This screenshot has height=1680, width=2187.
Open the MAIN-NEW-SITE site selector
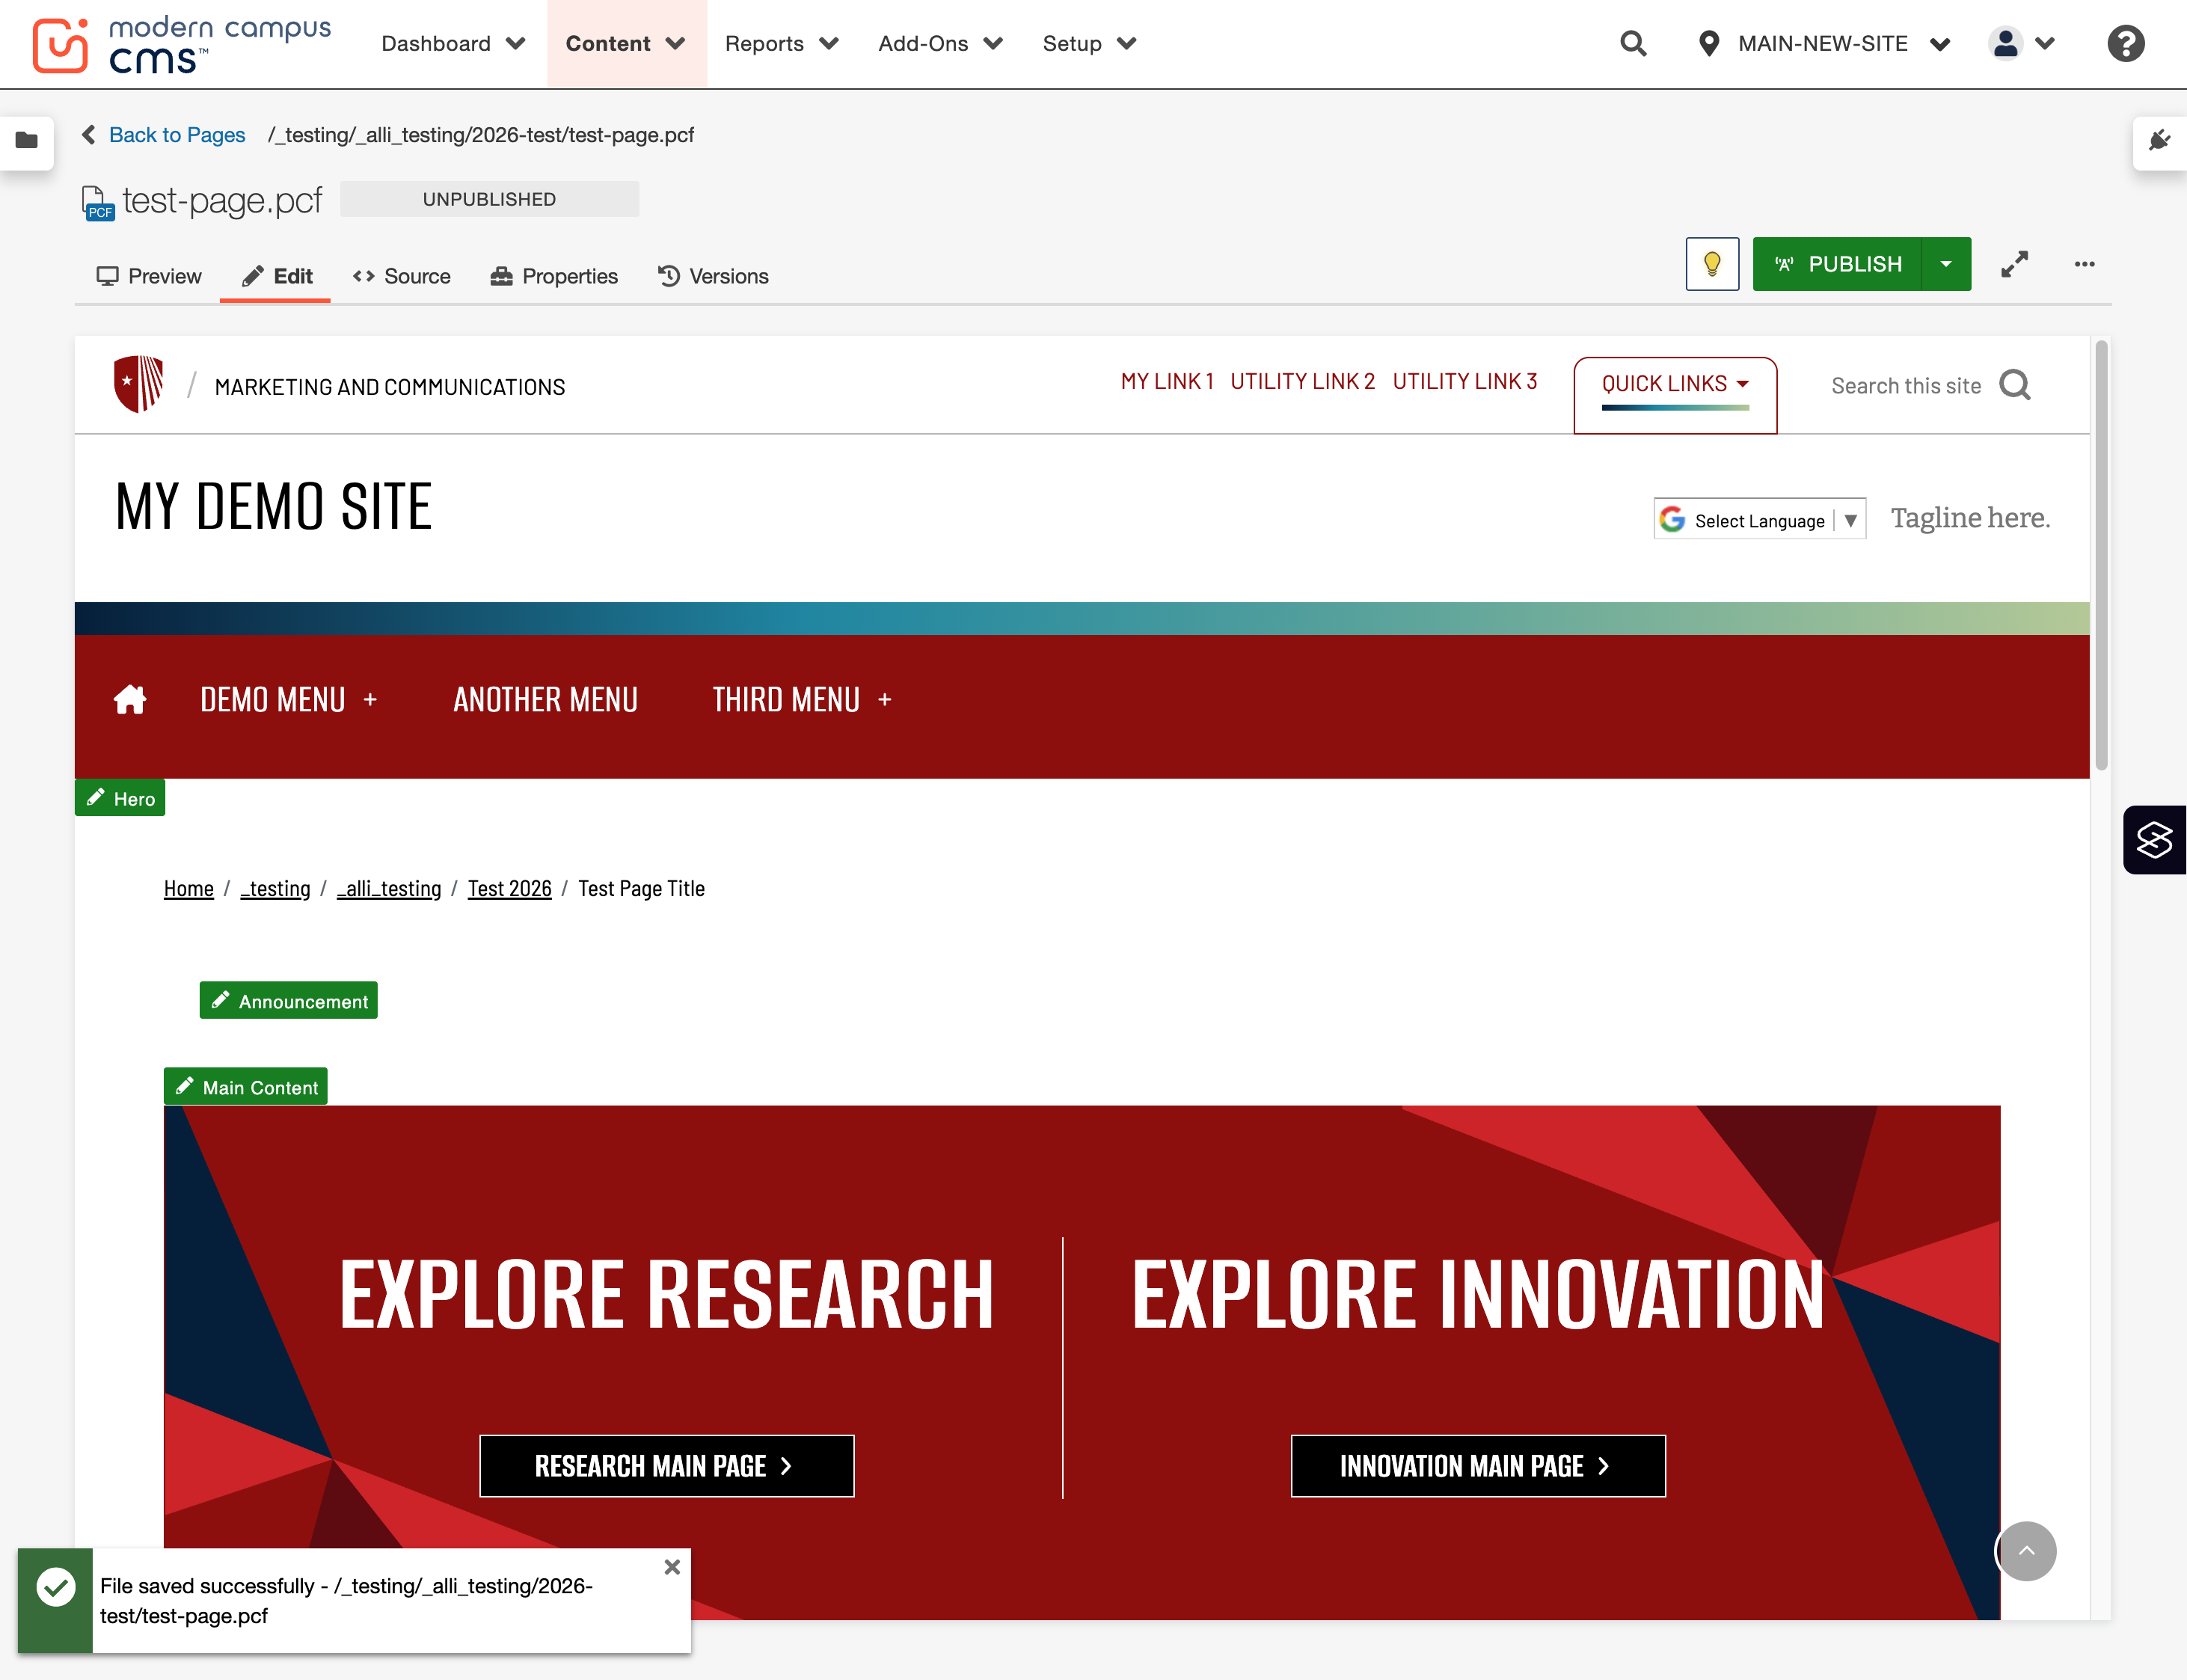coord(1824,43)
